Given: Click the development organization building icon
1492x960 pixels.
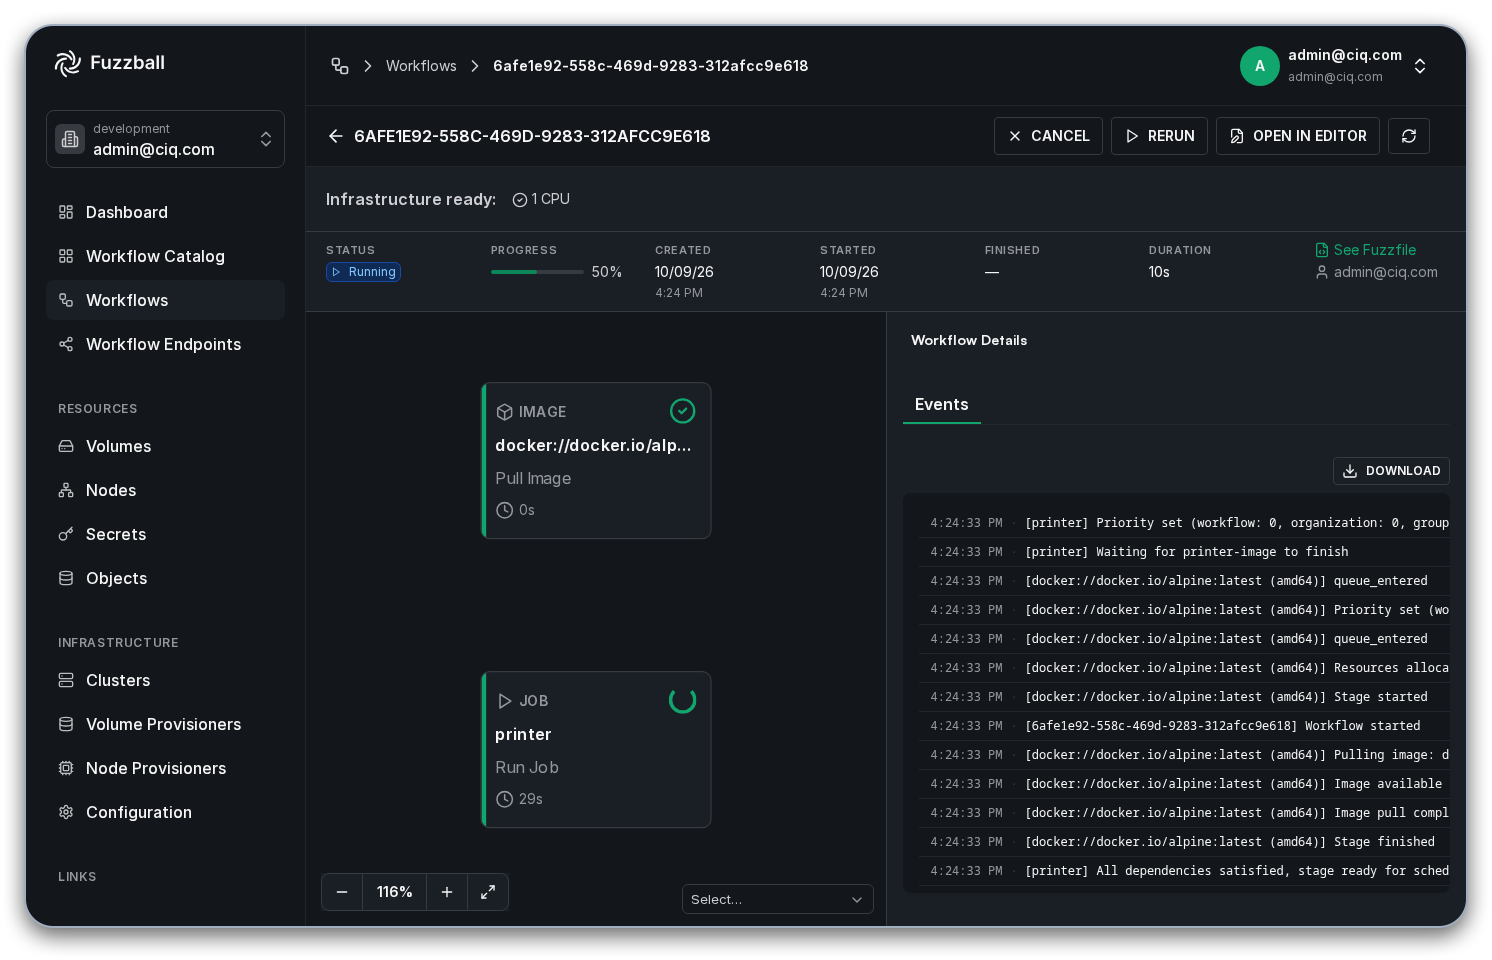Looking at the screenshot, I should [70, 139].
